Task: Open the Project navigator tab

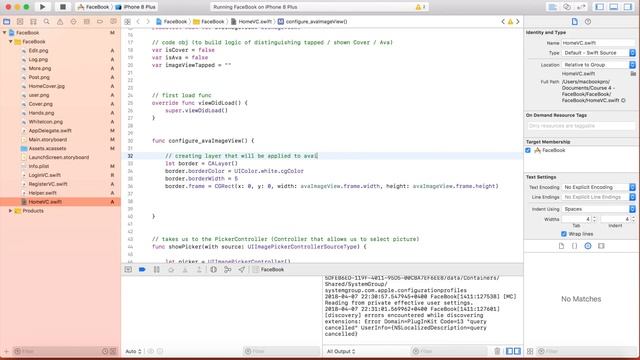Action: click(7, 22)
